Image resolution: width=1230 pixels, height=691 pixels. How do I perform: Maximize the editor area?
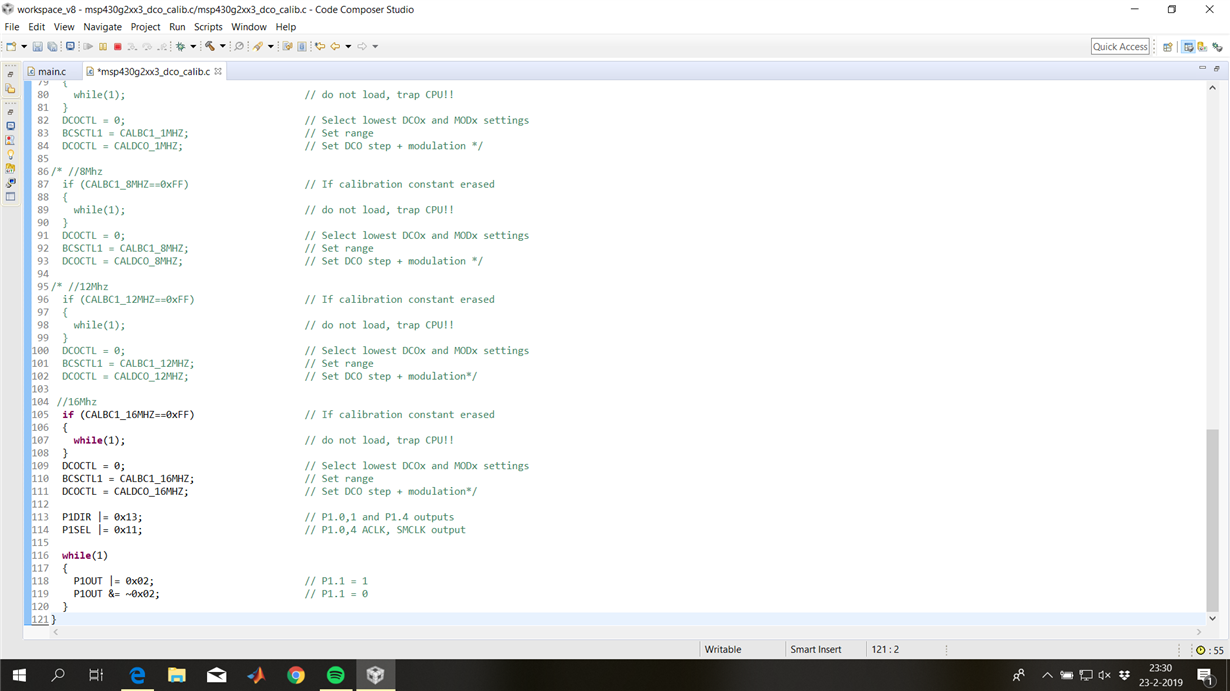pyautogui.click(x=1216, y=68)
